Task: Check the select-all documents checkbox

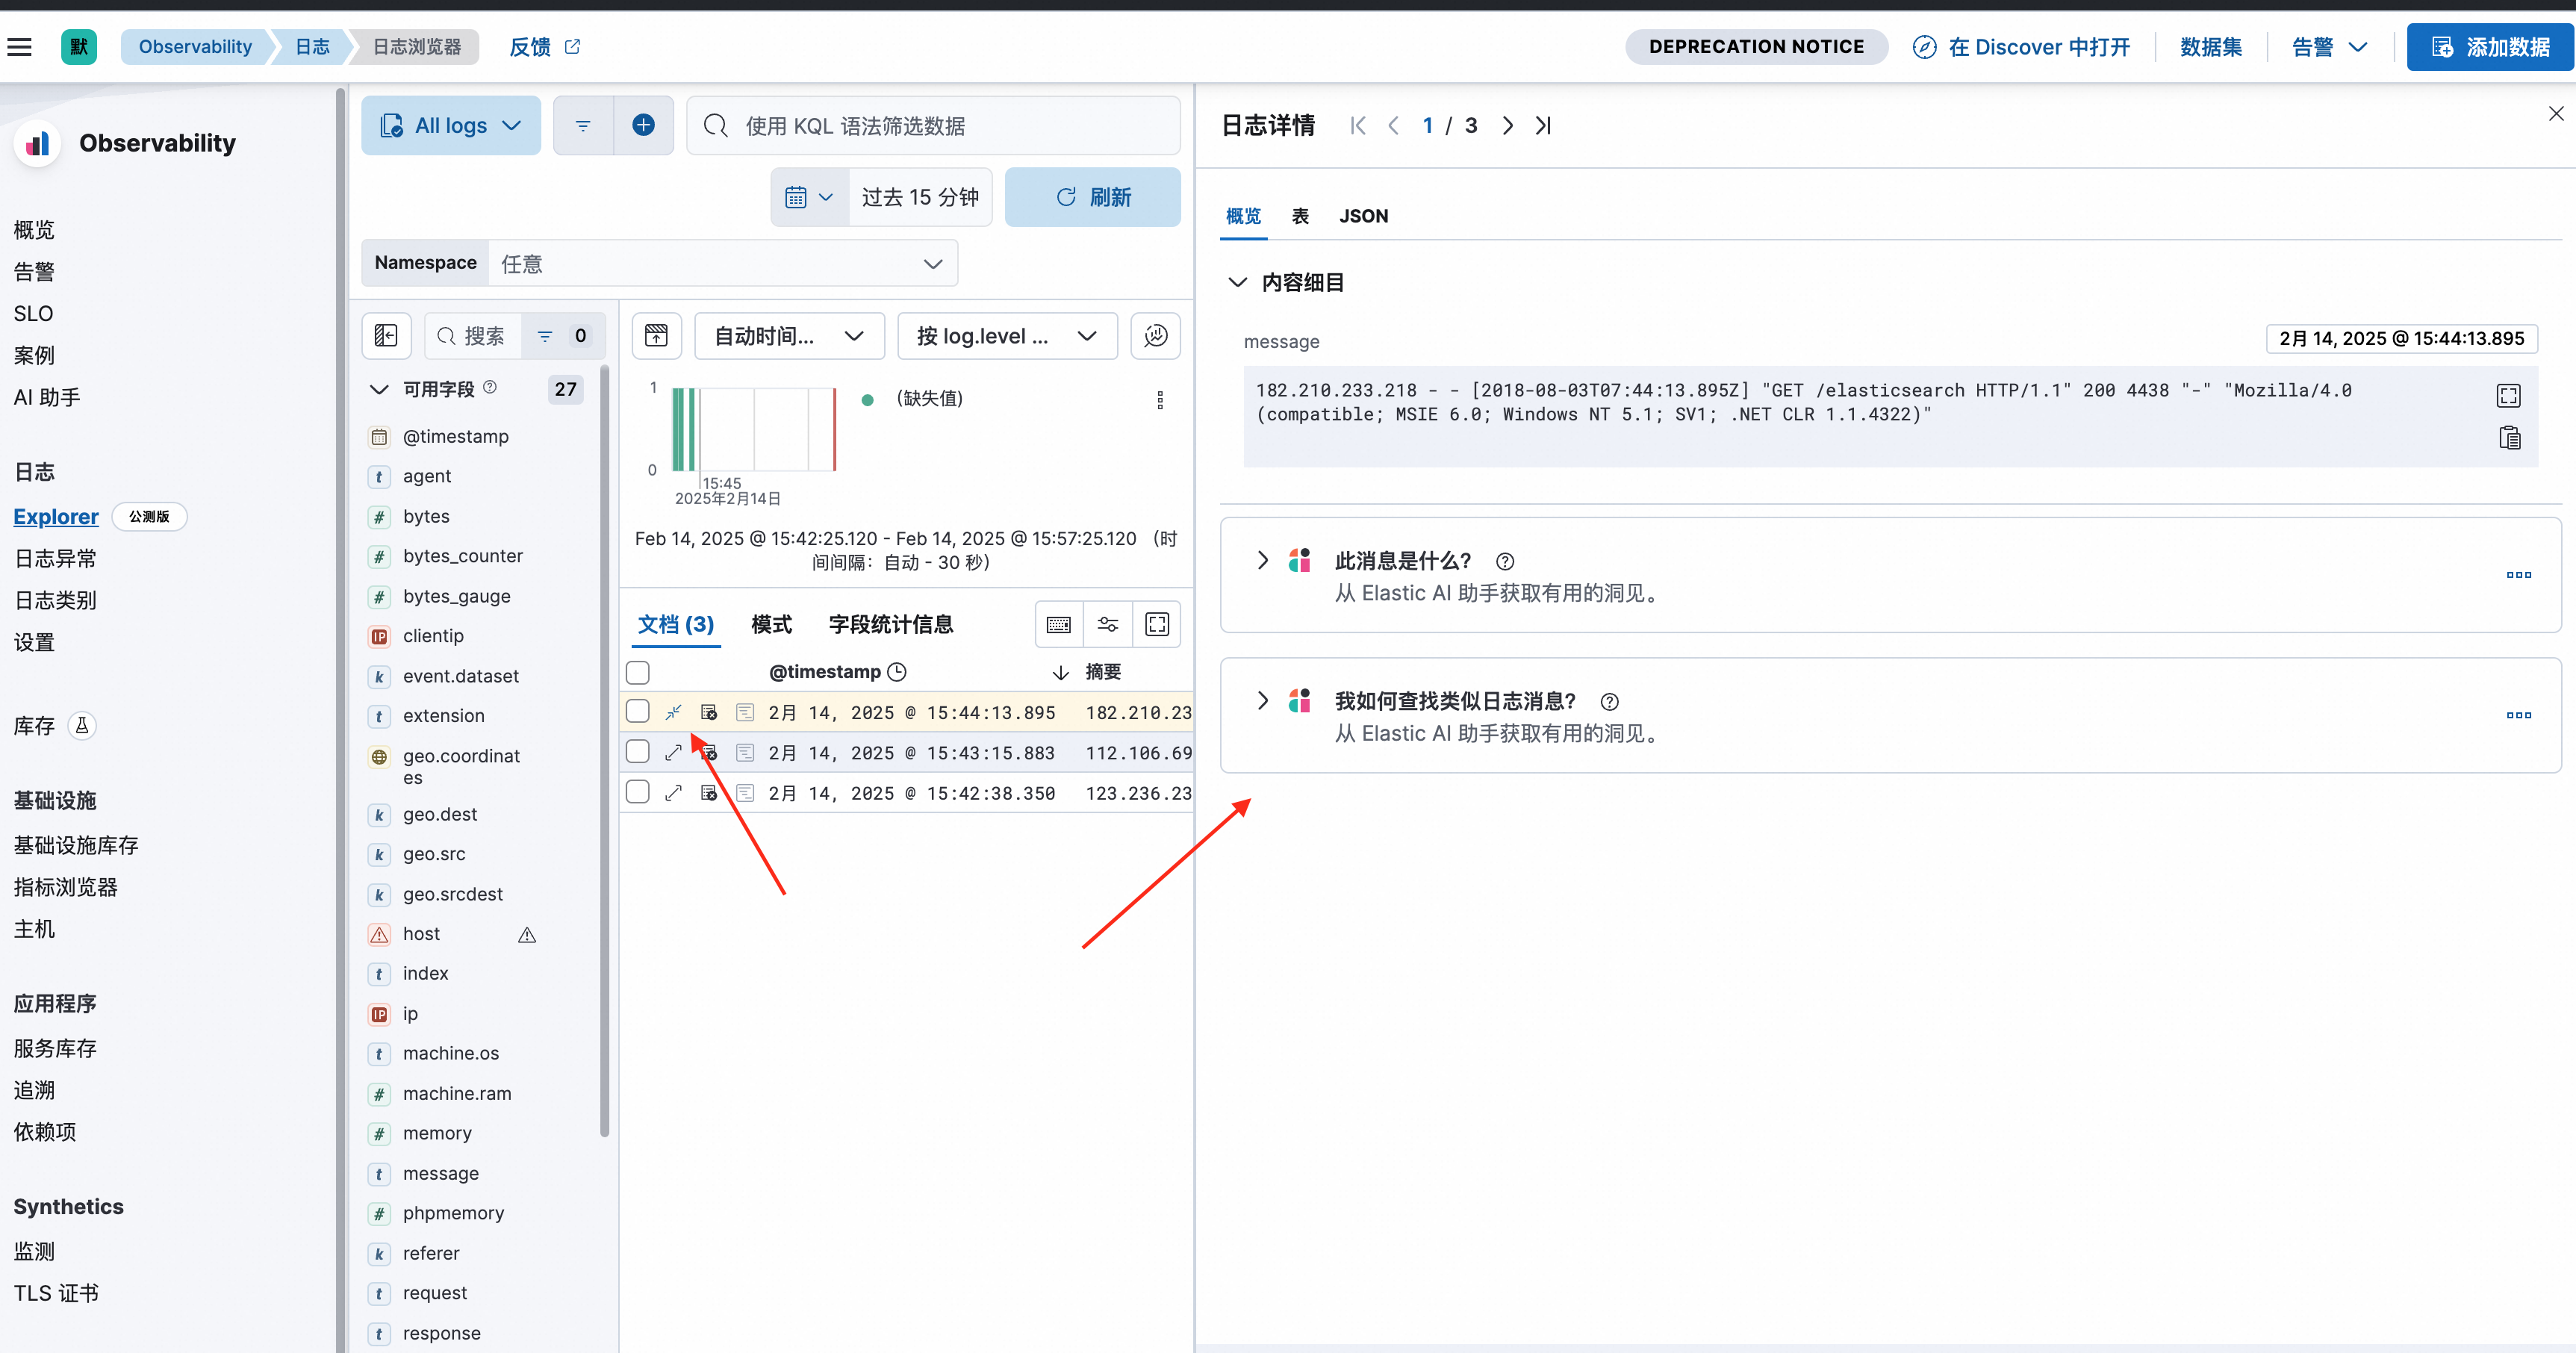Action: [x=637, y=672]
